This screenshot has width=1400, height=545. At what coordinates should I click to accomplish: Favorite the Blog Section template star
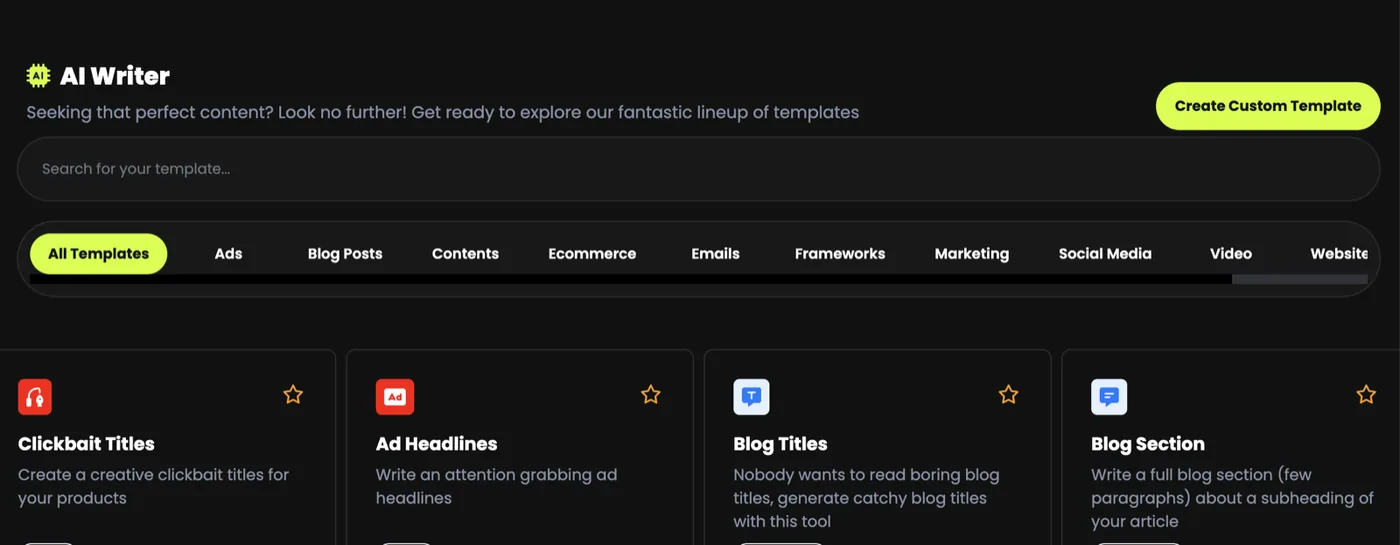pyautogui.click(x=1366, y=394)
